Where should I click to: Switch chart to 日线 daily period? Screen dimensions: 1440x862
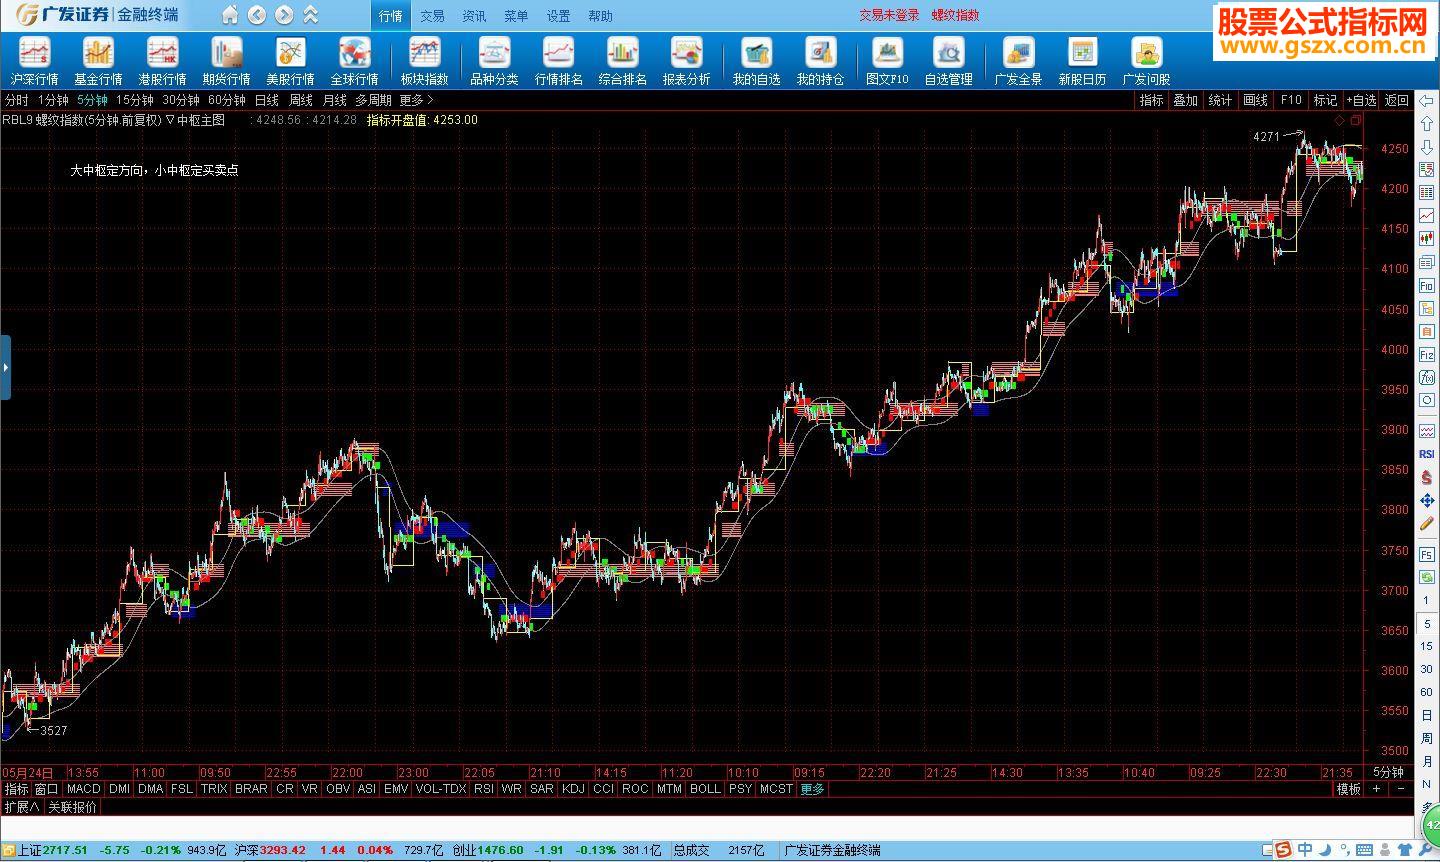click(x=267, y=100)
